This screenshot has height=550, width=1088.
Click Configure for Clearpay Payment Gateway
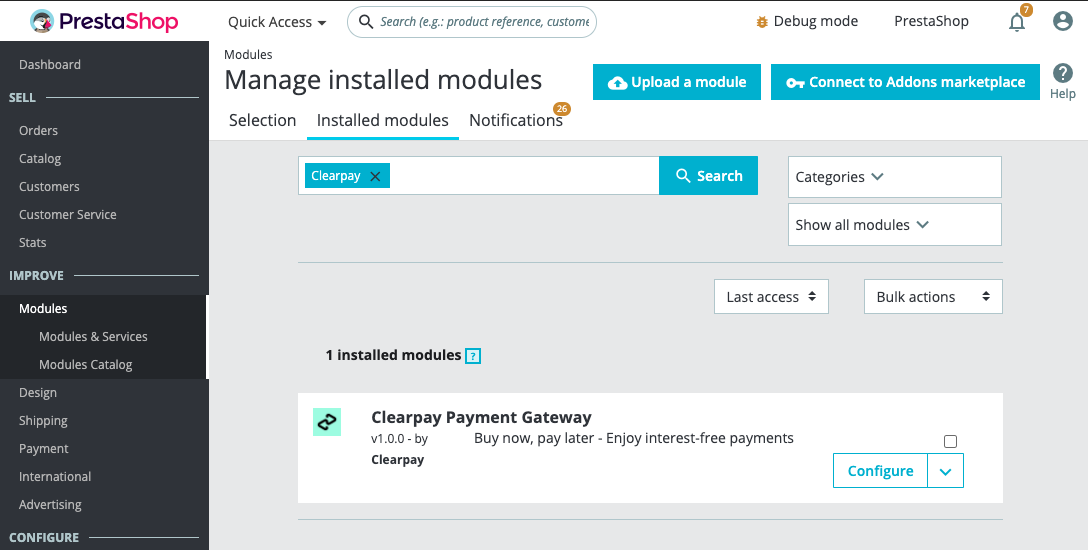880,471
